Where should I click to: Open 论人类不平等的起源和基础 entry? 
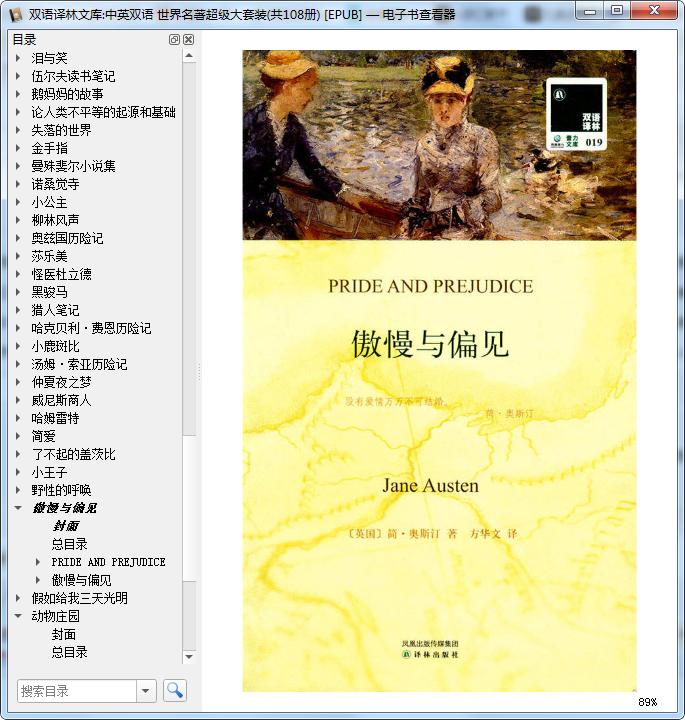103,112
